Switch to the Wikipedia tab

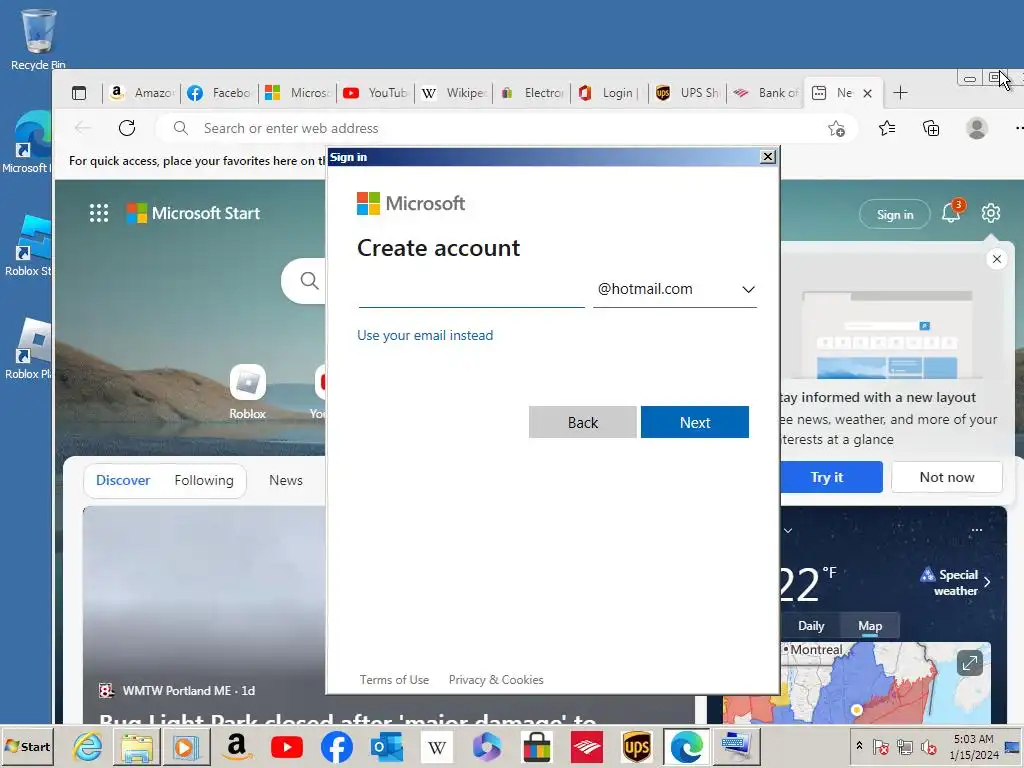click(x=454, y=93)
